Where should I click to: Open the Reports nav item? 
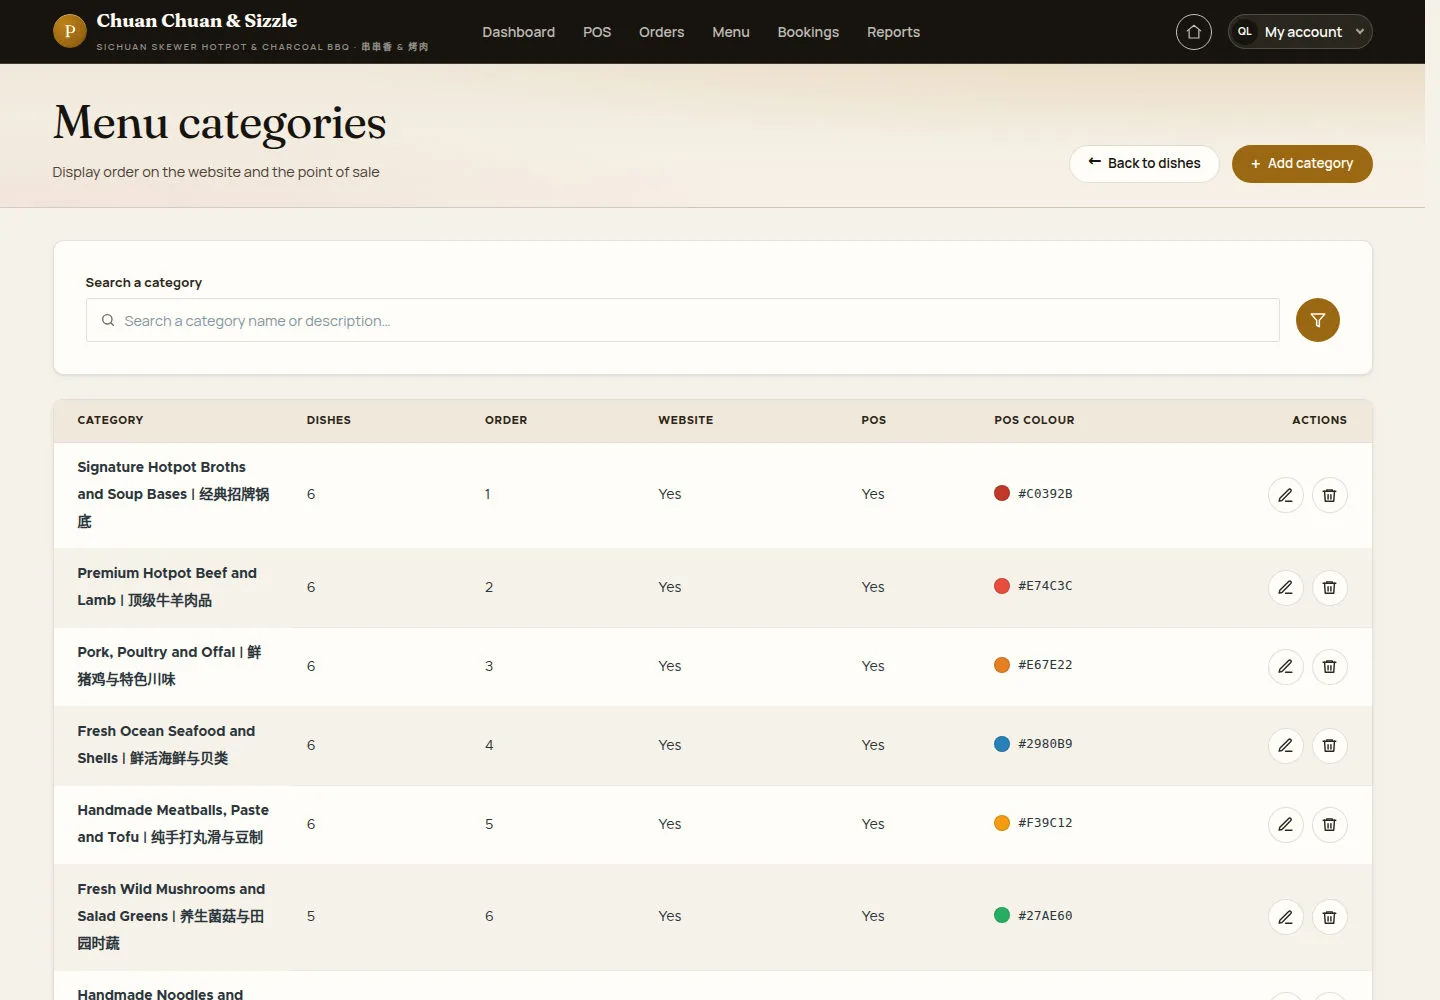point(893,32)
